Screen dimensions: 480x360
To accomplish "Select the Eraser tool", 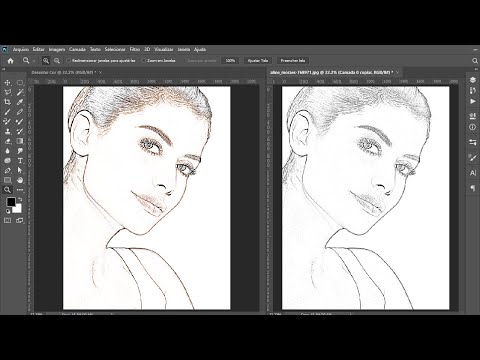I will [x=7, y=141].
